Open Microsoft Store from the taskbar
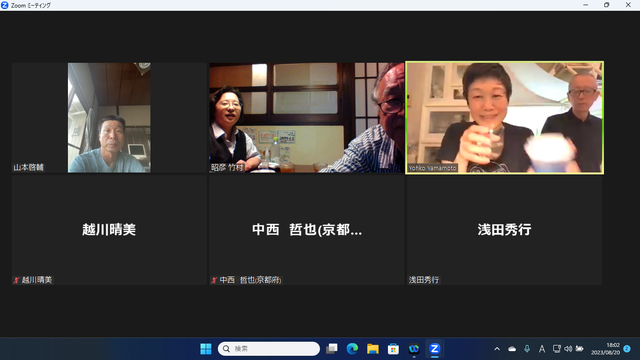The height and width of the screenshot is (360, 640). click(x=393, y=349)
